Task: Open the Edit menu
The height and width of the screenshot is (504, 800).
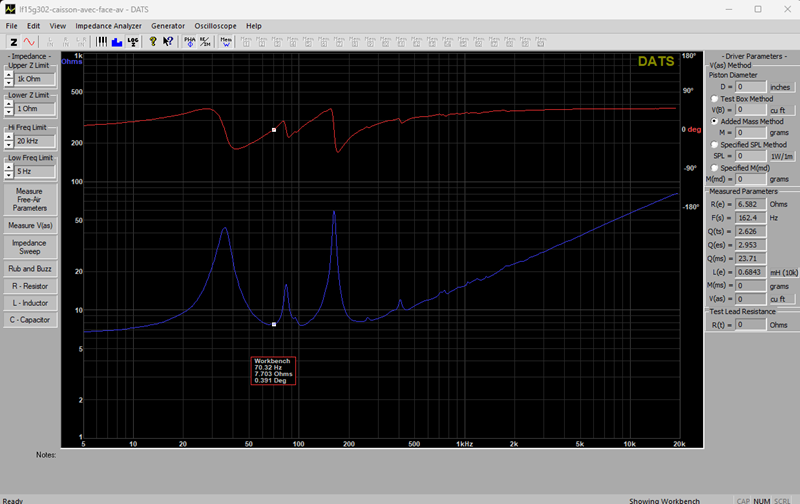Action: click(33, 26)
